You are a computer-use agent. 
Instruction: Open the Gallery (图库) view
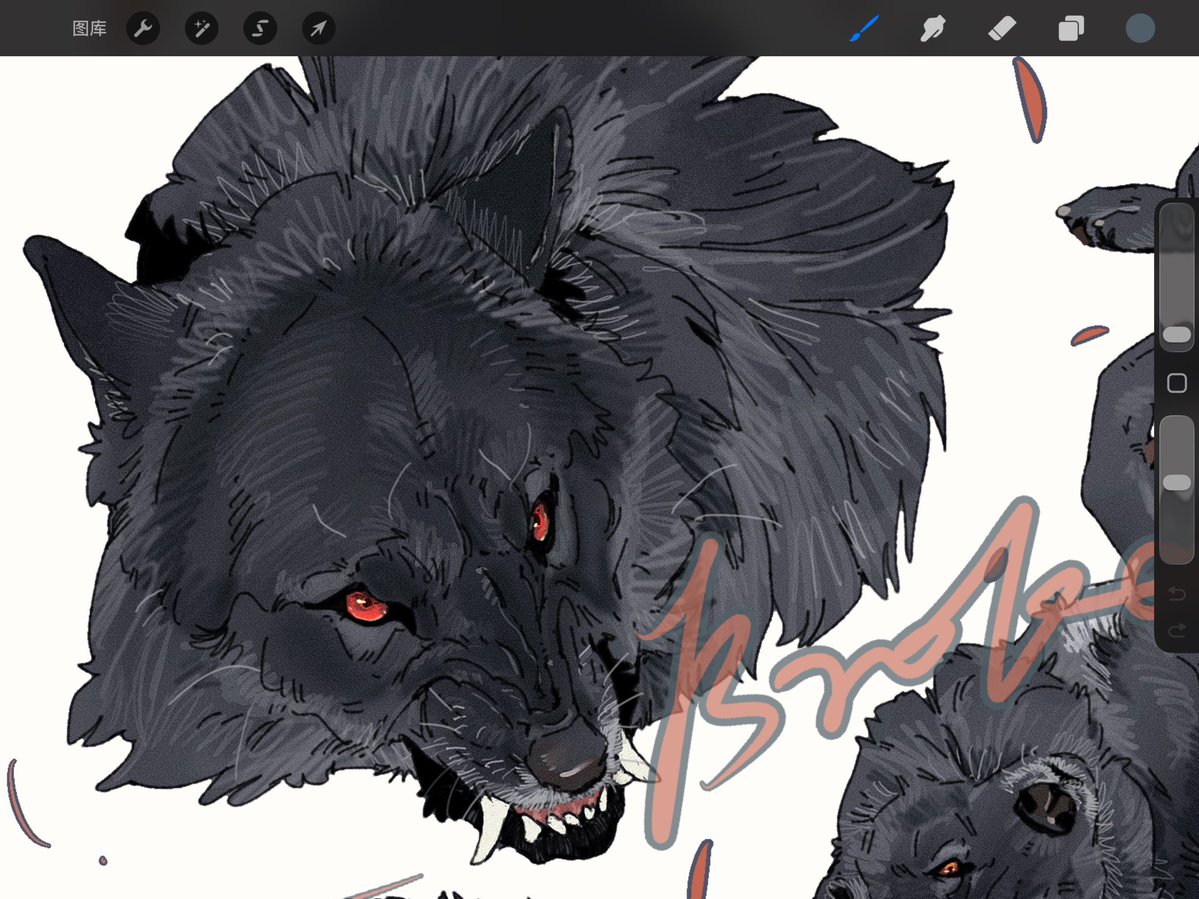click(89, 29)
